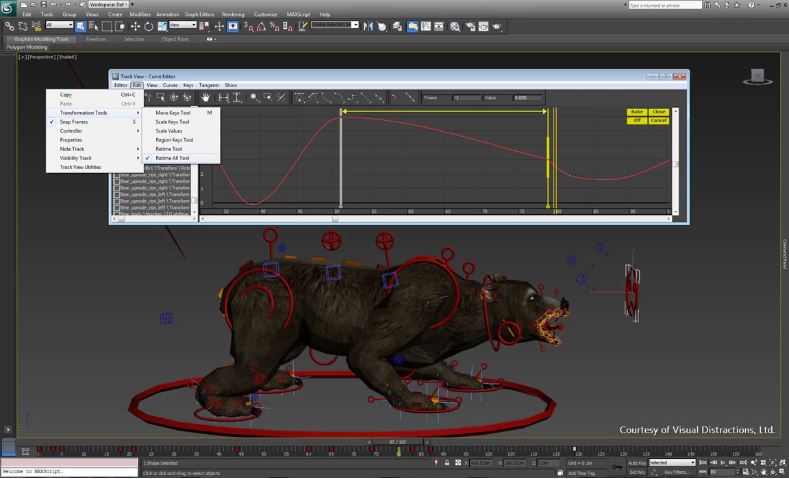Toggle Angle Snap
This screenshot has width=789, height=479.
click(261, 26)
